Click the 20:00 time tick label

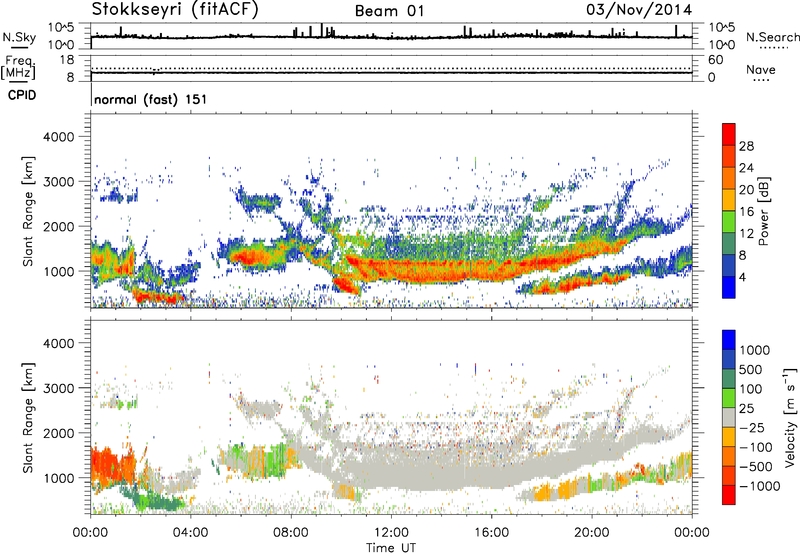point(592,533)
